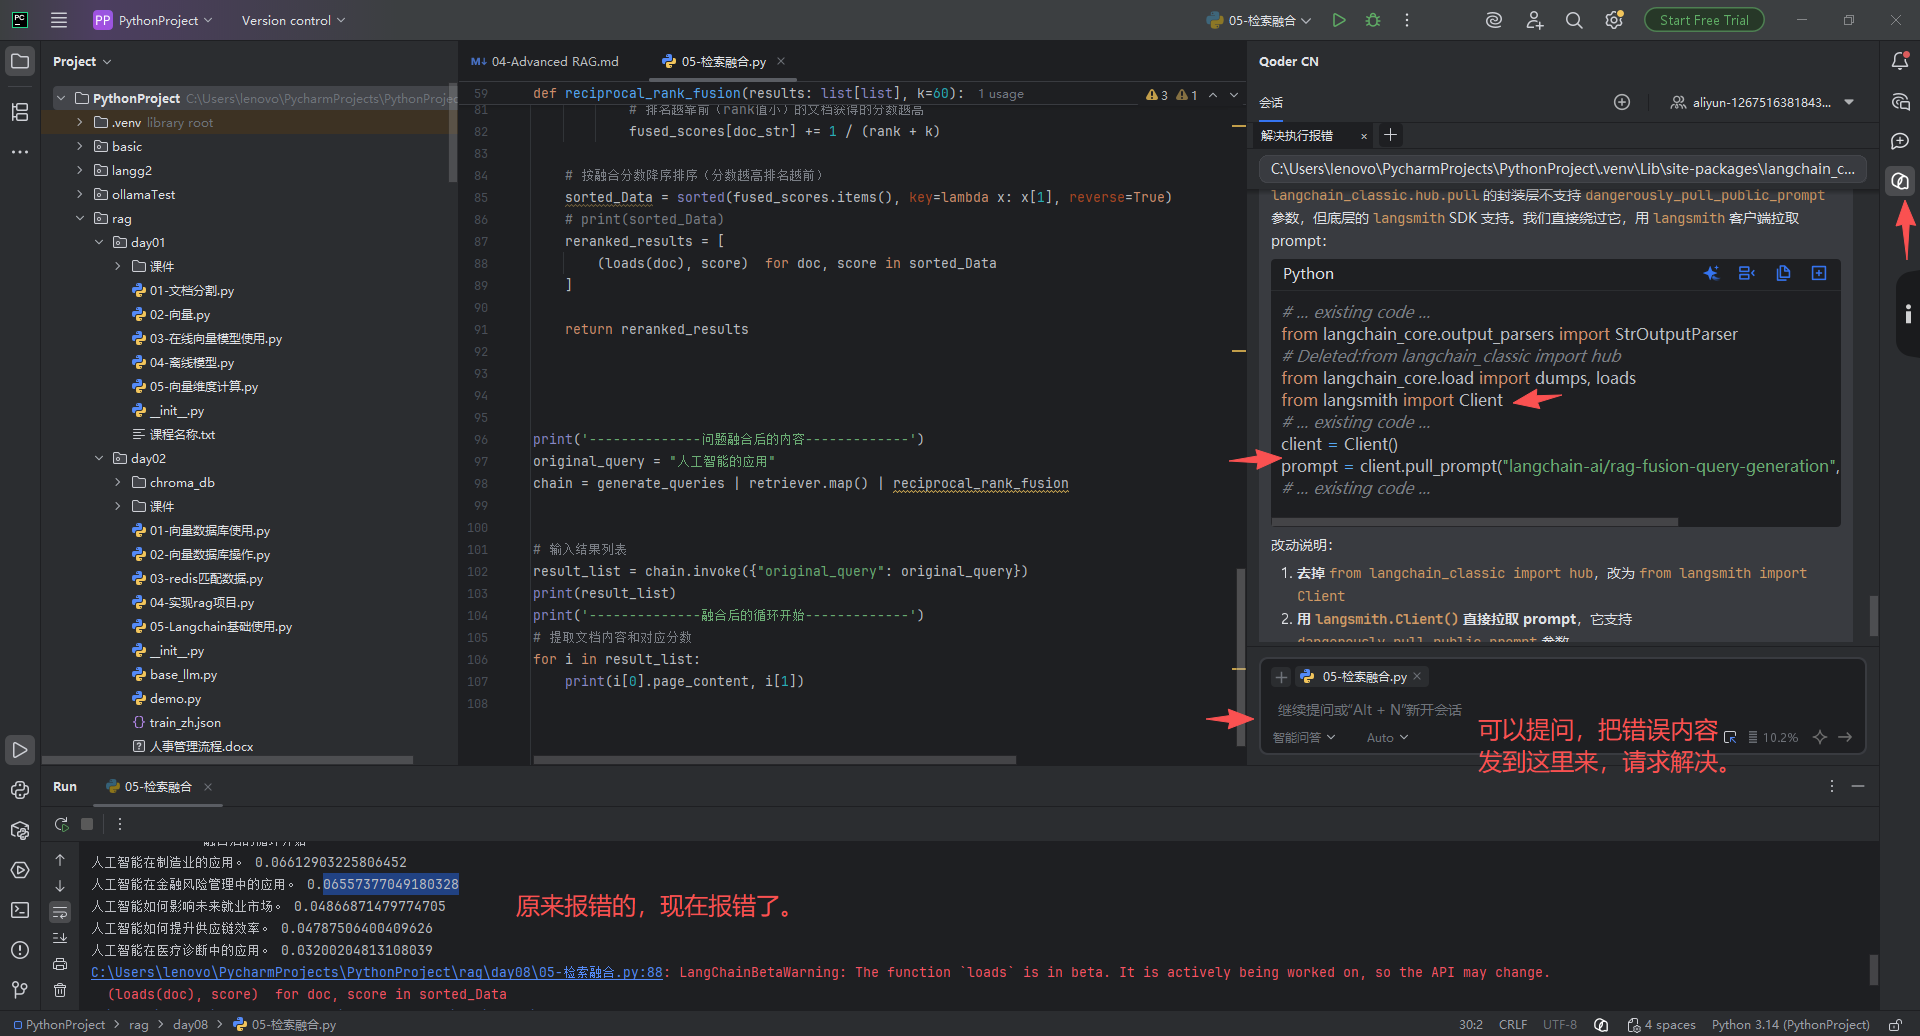Screen dimensions: 1920x1036
Task: Open the IDE notifications bell
Action: tap(1900, 61)
